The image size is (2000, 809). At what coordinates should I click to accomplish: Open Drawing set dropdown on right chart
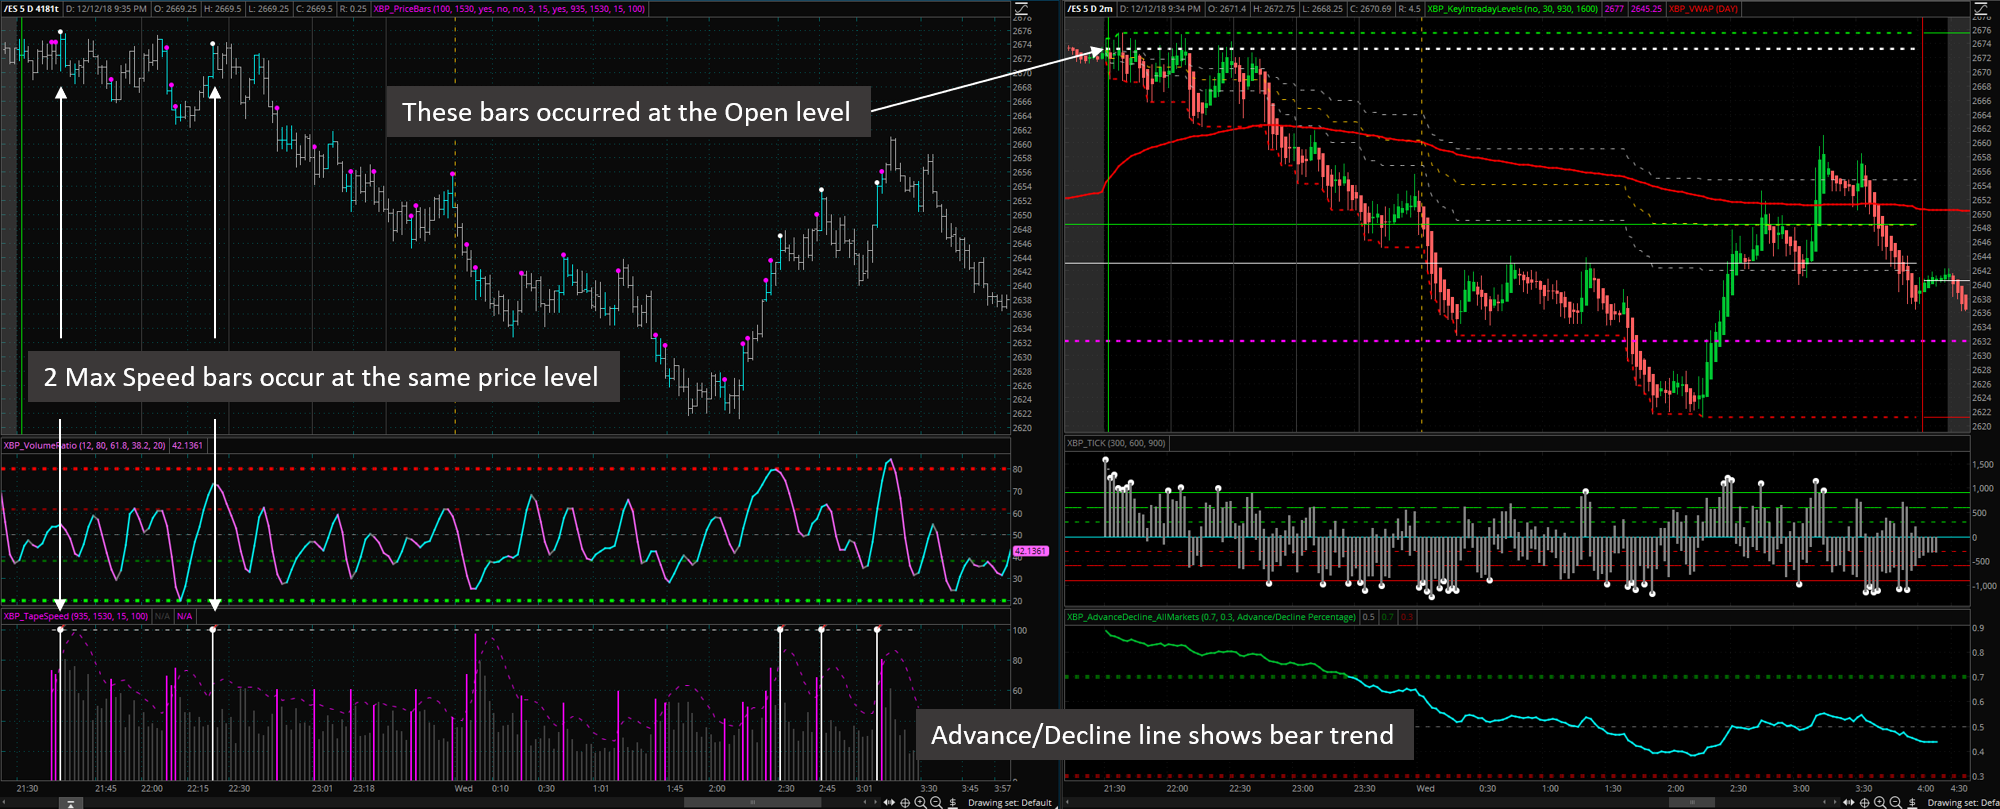(x=1962, y=803)
